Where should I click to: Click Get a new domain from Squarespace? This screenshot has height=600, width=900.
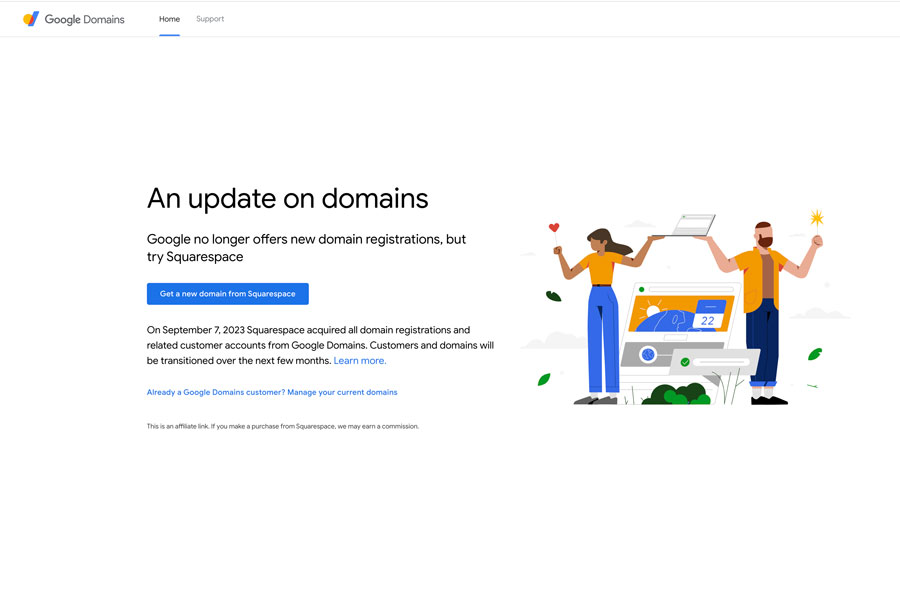tap(228, 293)
